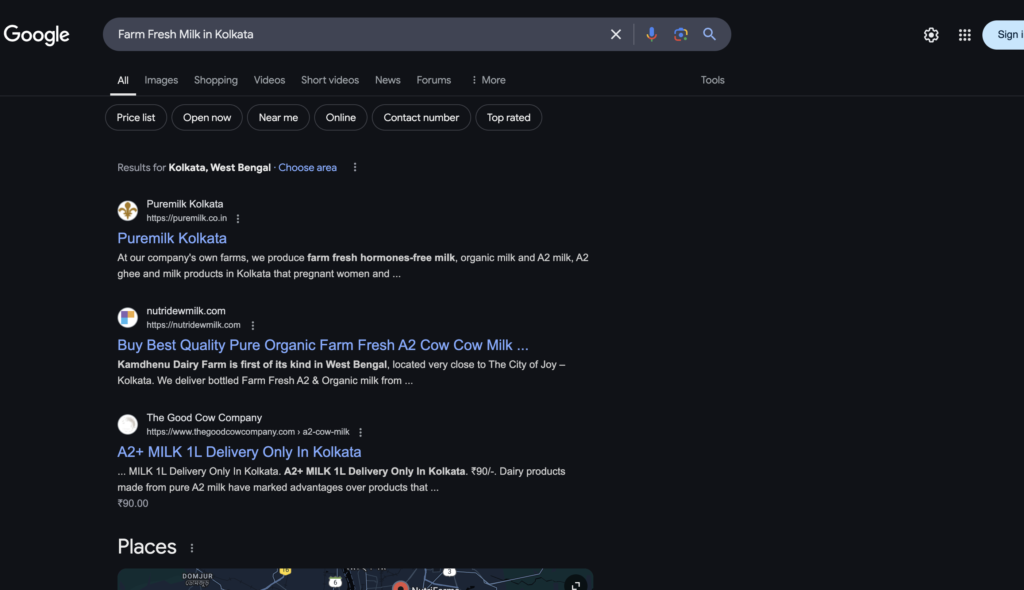Screen dimensions: 1024x590
Task: Switch to the Shopping tab
Action: click(x=216, y=80)
